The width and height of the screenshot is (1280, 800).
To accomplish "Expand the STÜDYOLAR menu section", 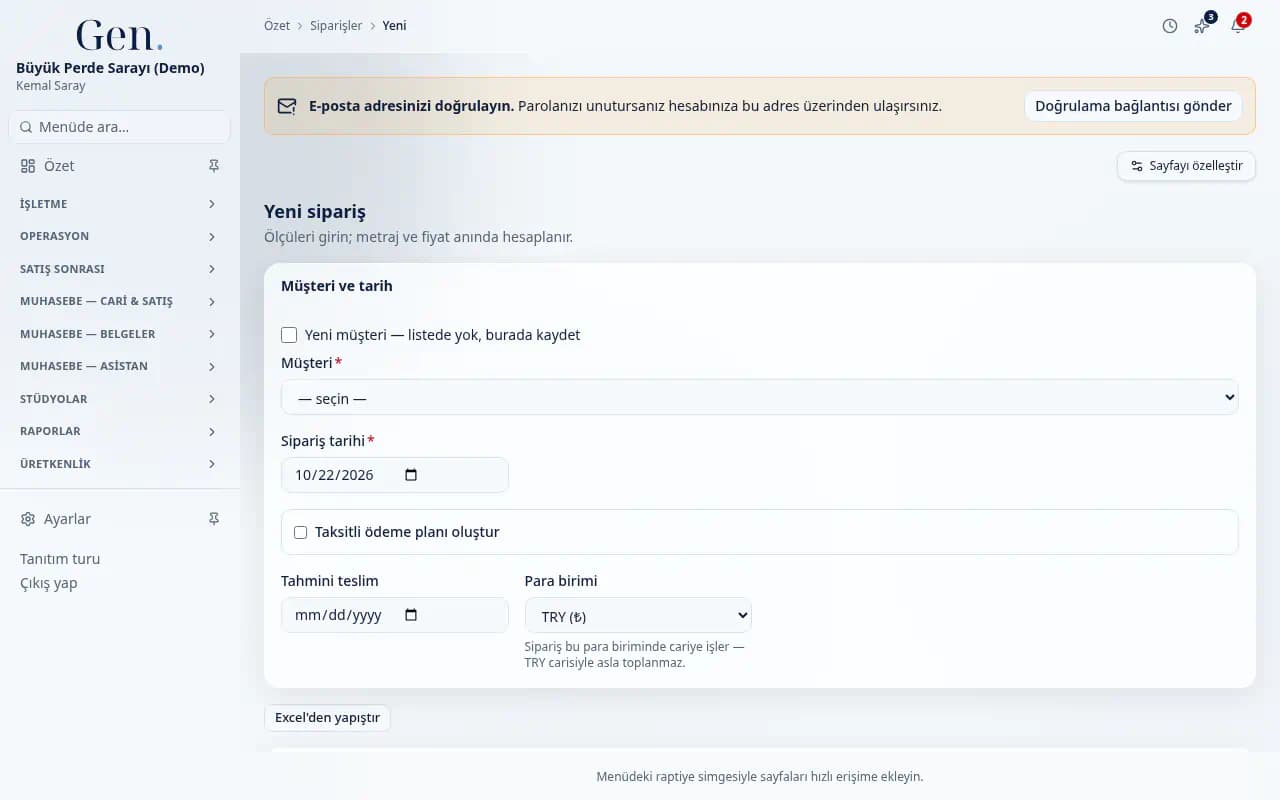I will coord(119,399).
